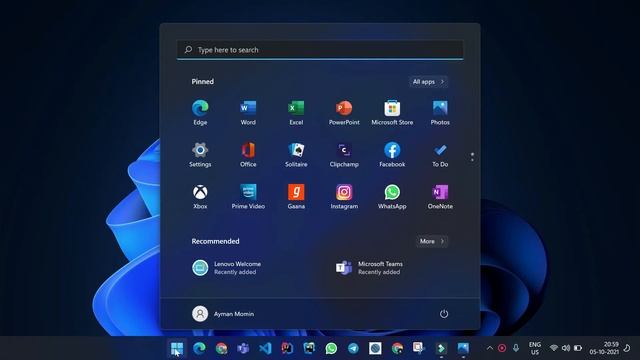Launch the Xbox app
The width and height of the screenshot is (640, 360).
click(200, 197)
